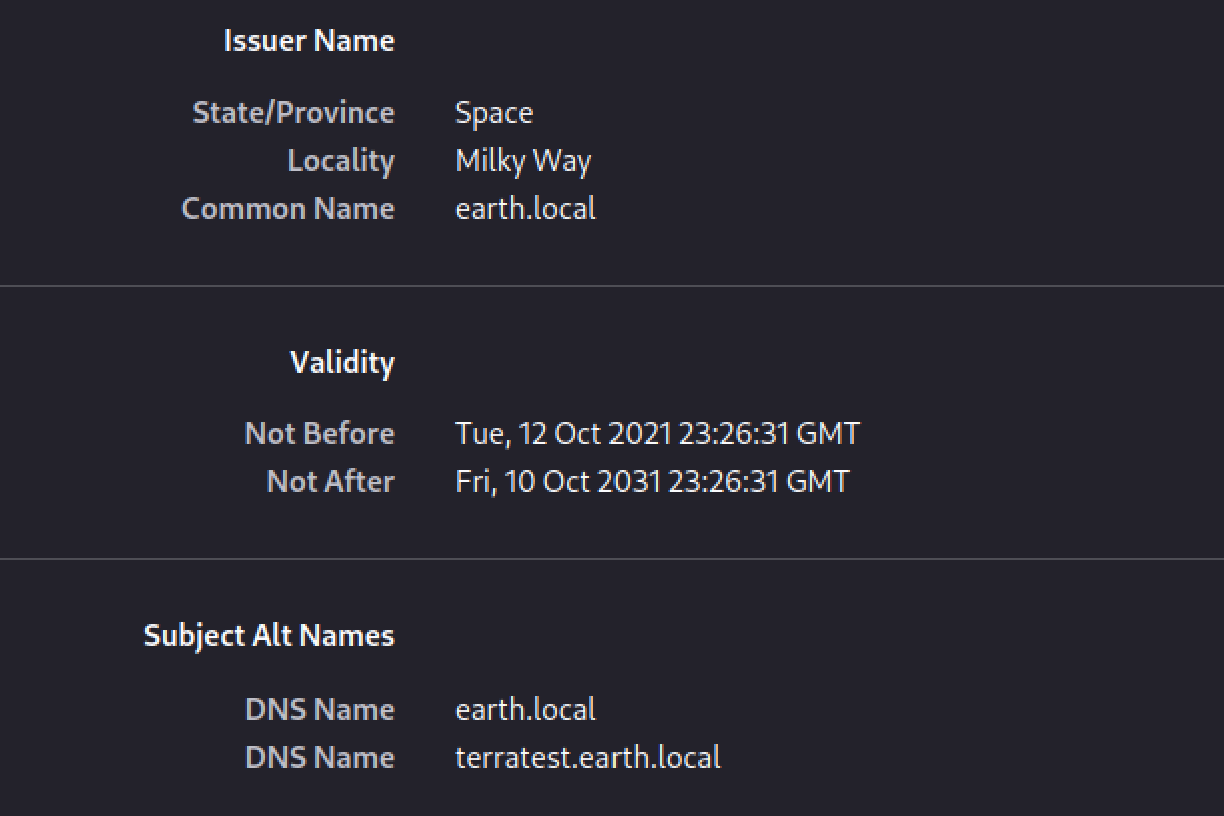Click the Not Before field label

pyautogui.click(x=319, y=433)
